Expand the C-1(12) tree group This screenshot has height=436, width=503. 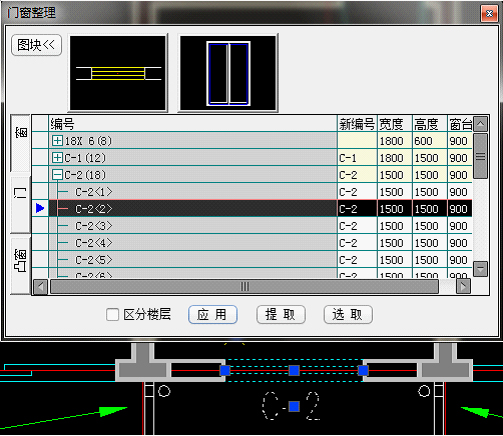(57, 158)
